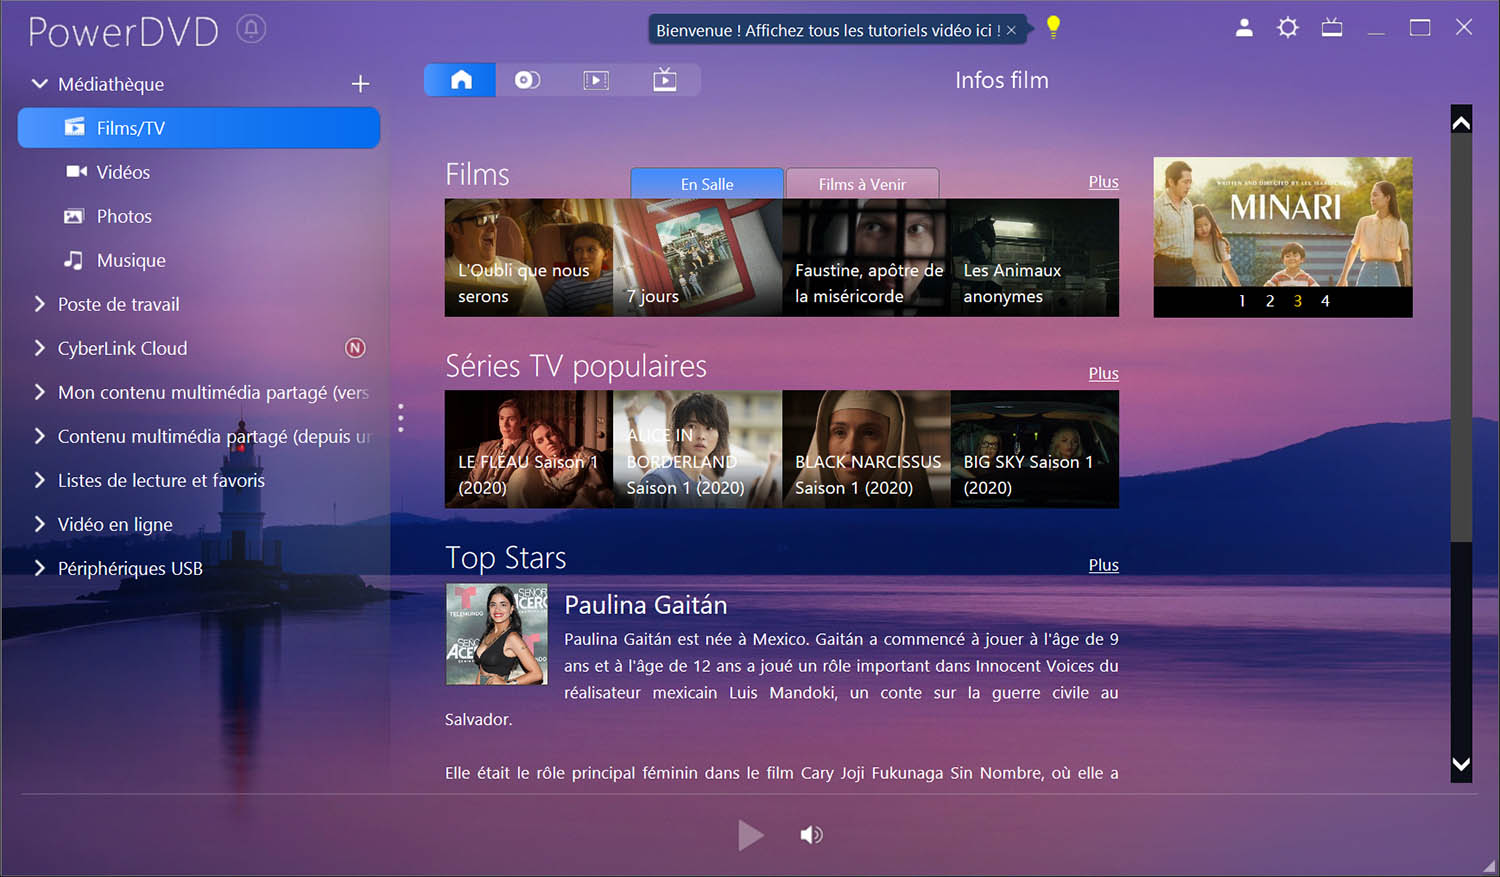Mute audio with the speaker icon
1500x877 pixels.
coord(811,835)
